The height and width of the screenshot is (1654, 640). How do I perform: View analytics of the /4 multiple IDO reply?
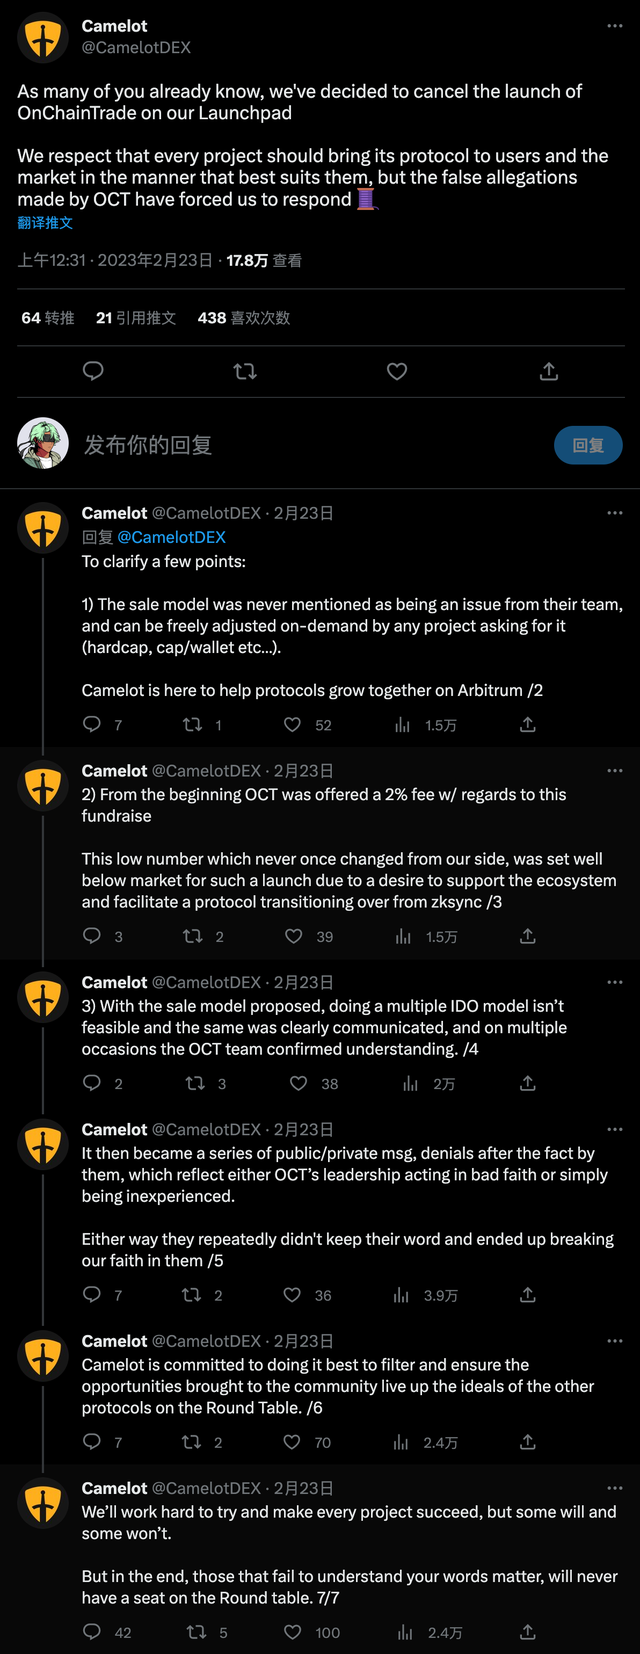tap(411, 1083)
